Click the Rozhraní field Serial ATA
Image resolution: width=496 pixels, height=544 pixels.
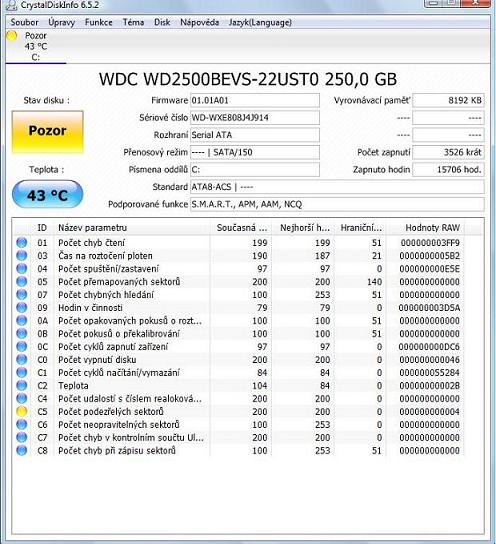coord(255,135)
